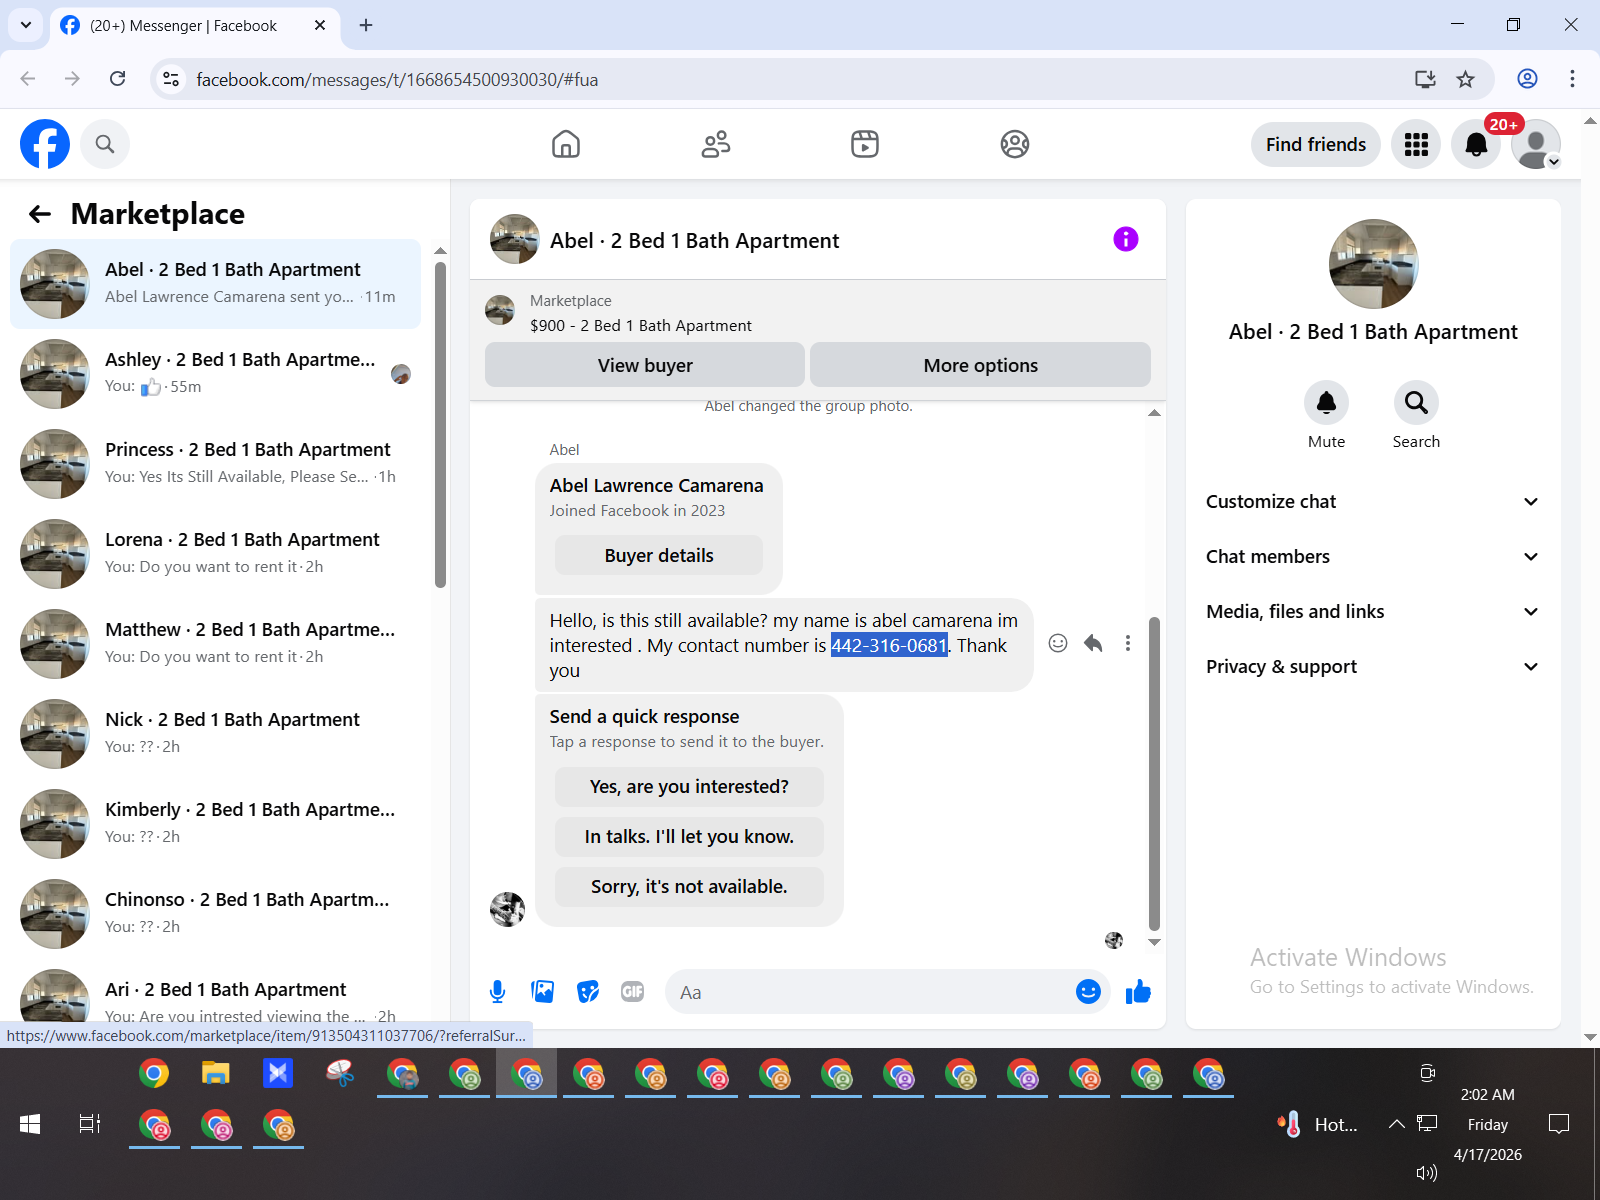This screenshot has width=1600, height=1200.
Task: Open emoji picker in message box
Action: coord(1088,991)
